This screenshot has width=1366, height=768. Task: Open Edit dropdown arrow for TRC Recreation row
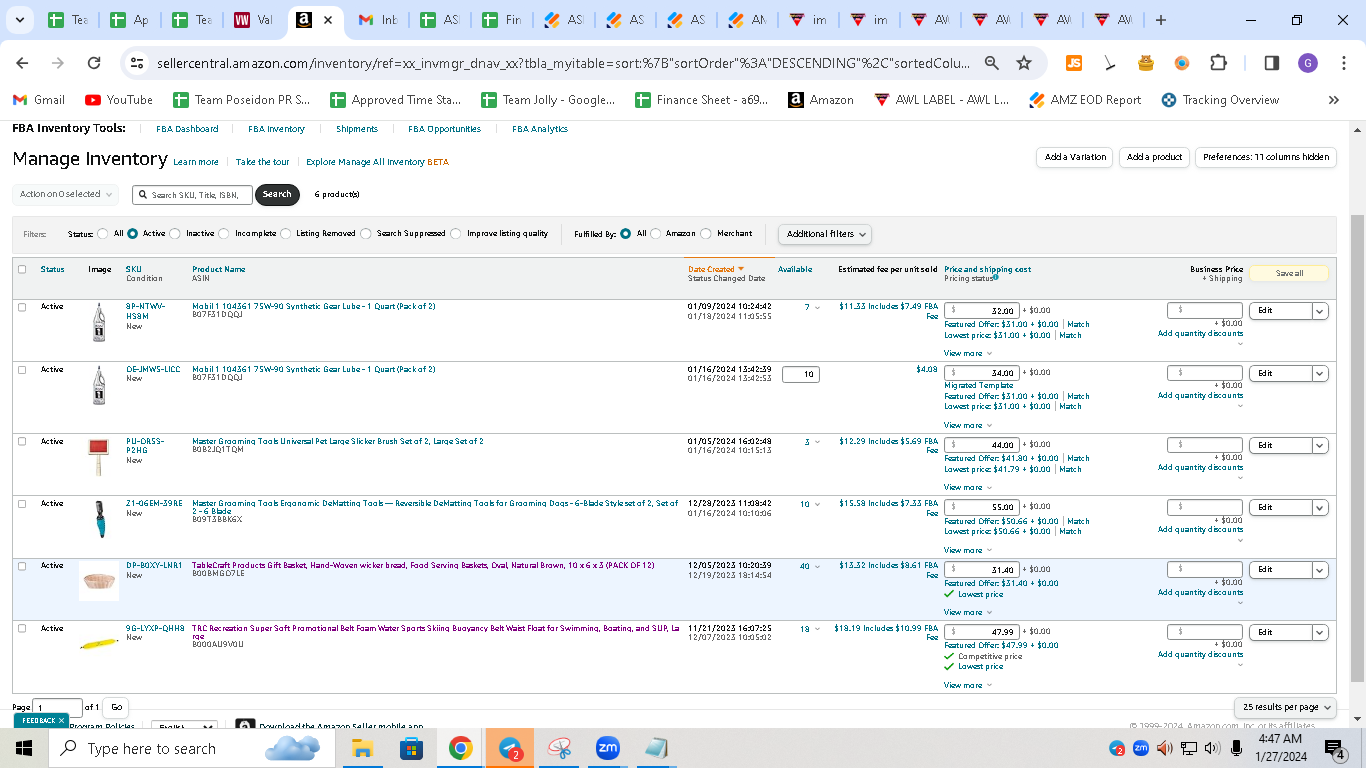(x=1319, y=632)
